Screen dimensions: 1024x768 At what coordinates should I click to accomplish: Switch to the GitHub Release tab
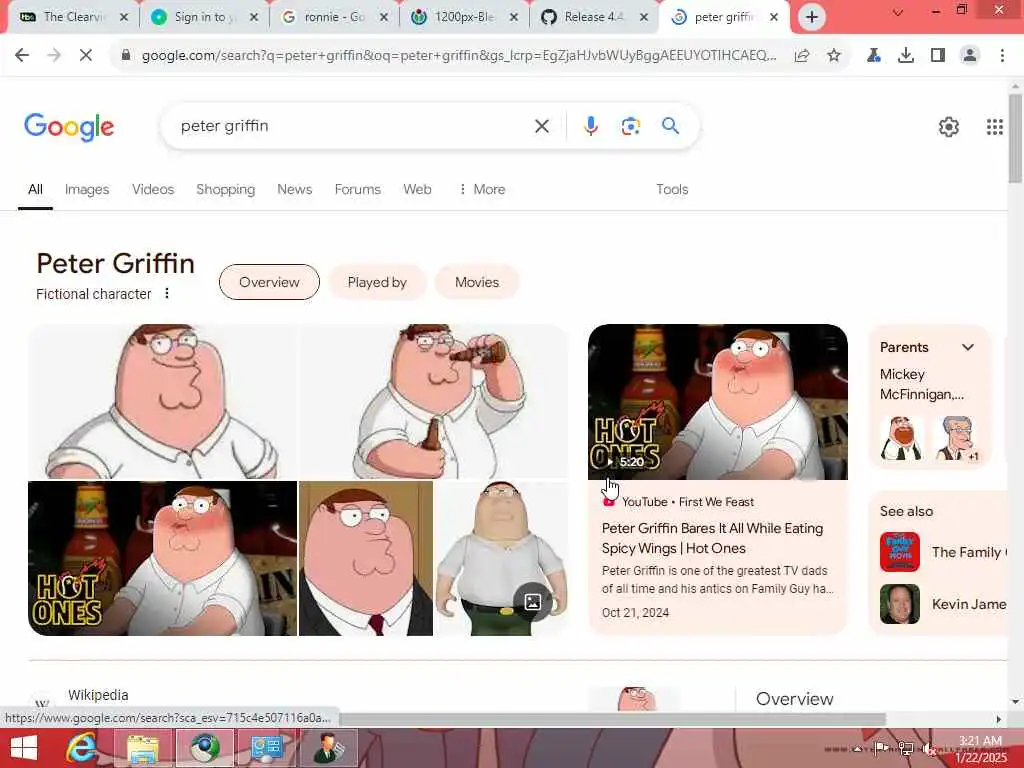coord(593,17)
